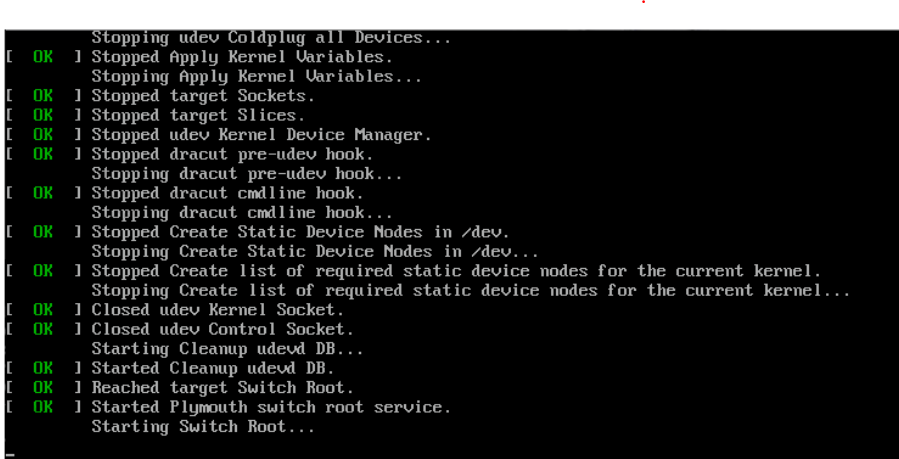Screen dimensions: 899x459
Task: Select the "Closed udev Control Socket" line
Action: 222,329
